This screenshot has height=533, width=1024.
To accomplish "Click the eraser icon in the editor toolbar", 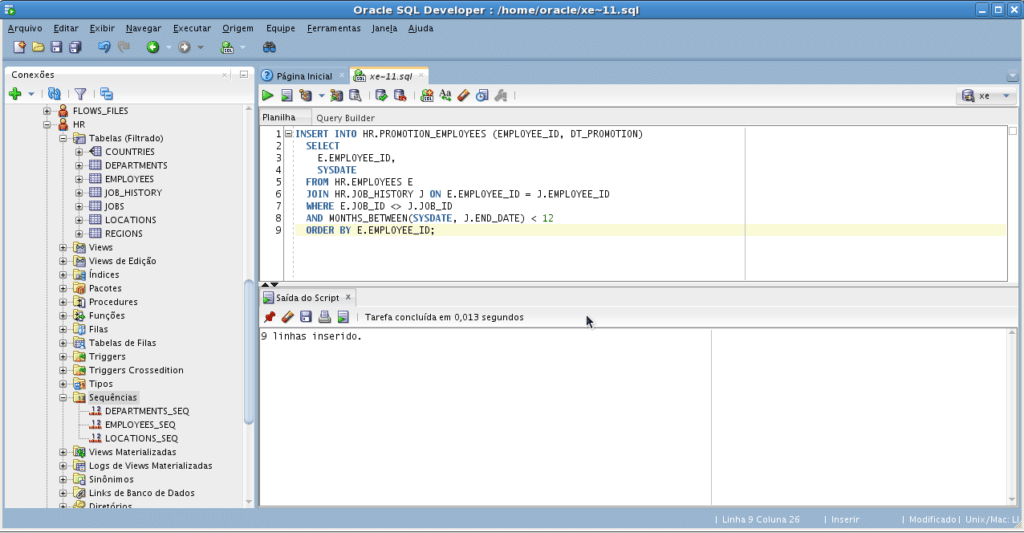I will pyautogui.click(x=463, y=96).
